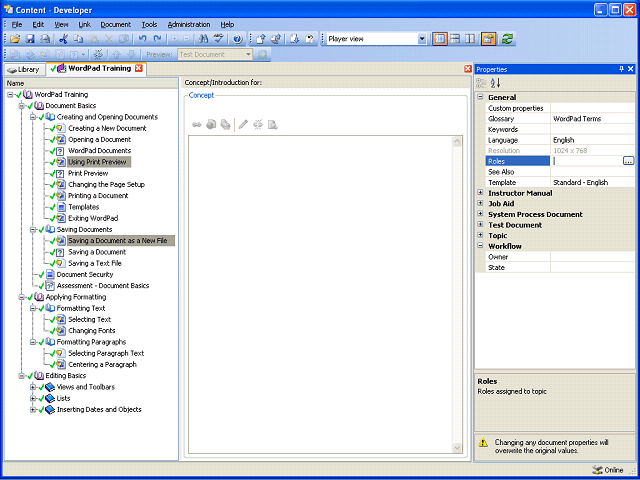Sort properties alphabetically with A-Z icon
The height and width of the screenshot is (480, 640).
[495, 83]
